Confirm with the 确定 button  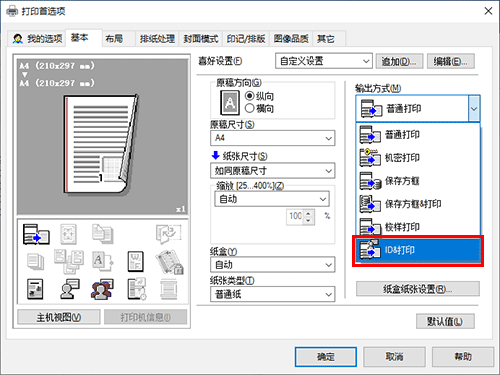(326, 357)
